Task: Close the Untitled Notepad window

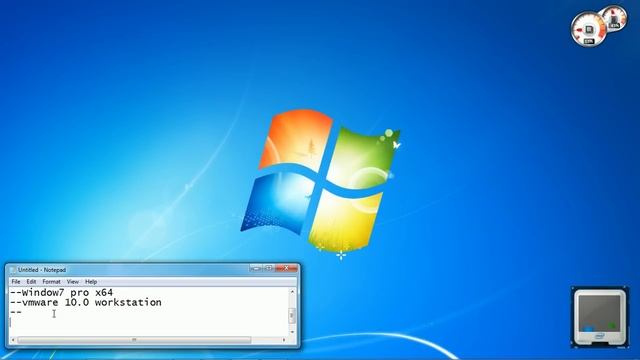Action: [286, 268]
